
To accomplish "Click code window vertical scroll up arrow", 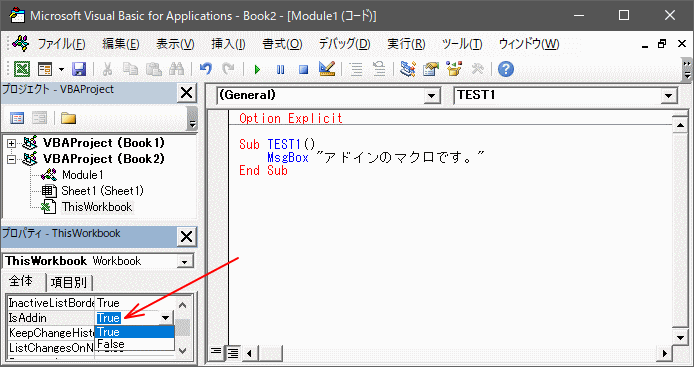I will (680, 125).
